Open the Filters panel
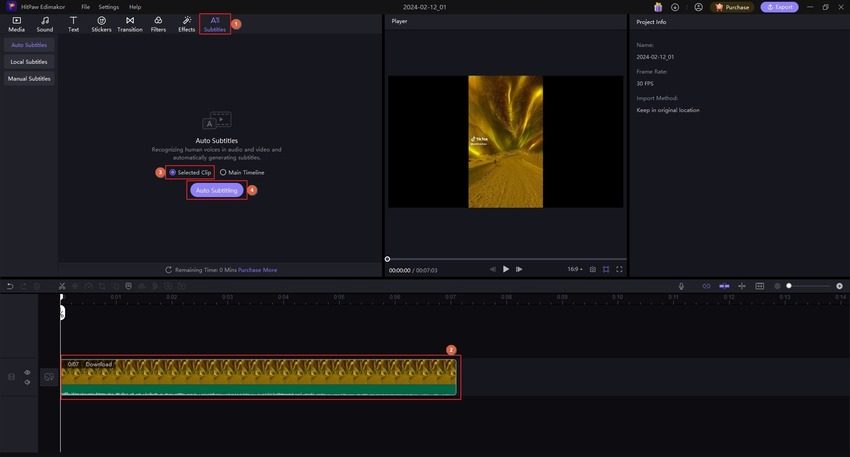The image size is (850, 457). tap(158, 23)
